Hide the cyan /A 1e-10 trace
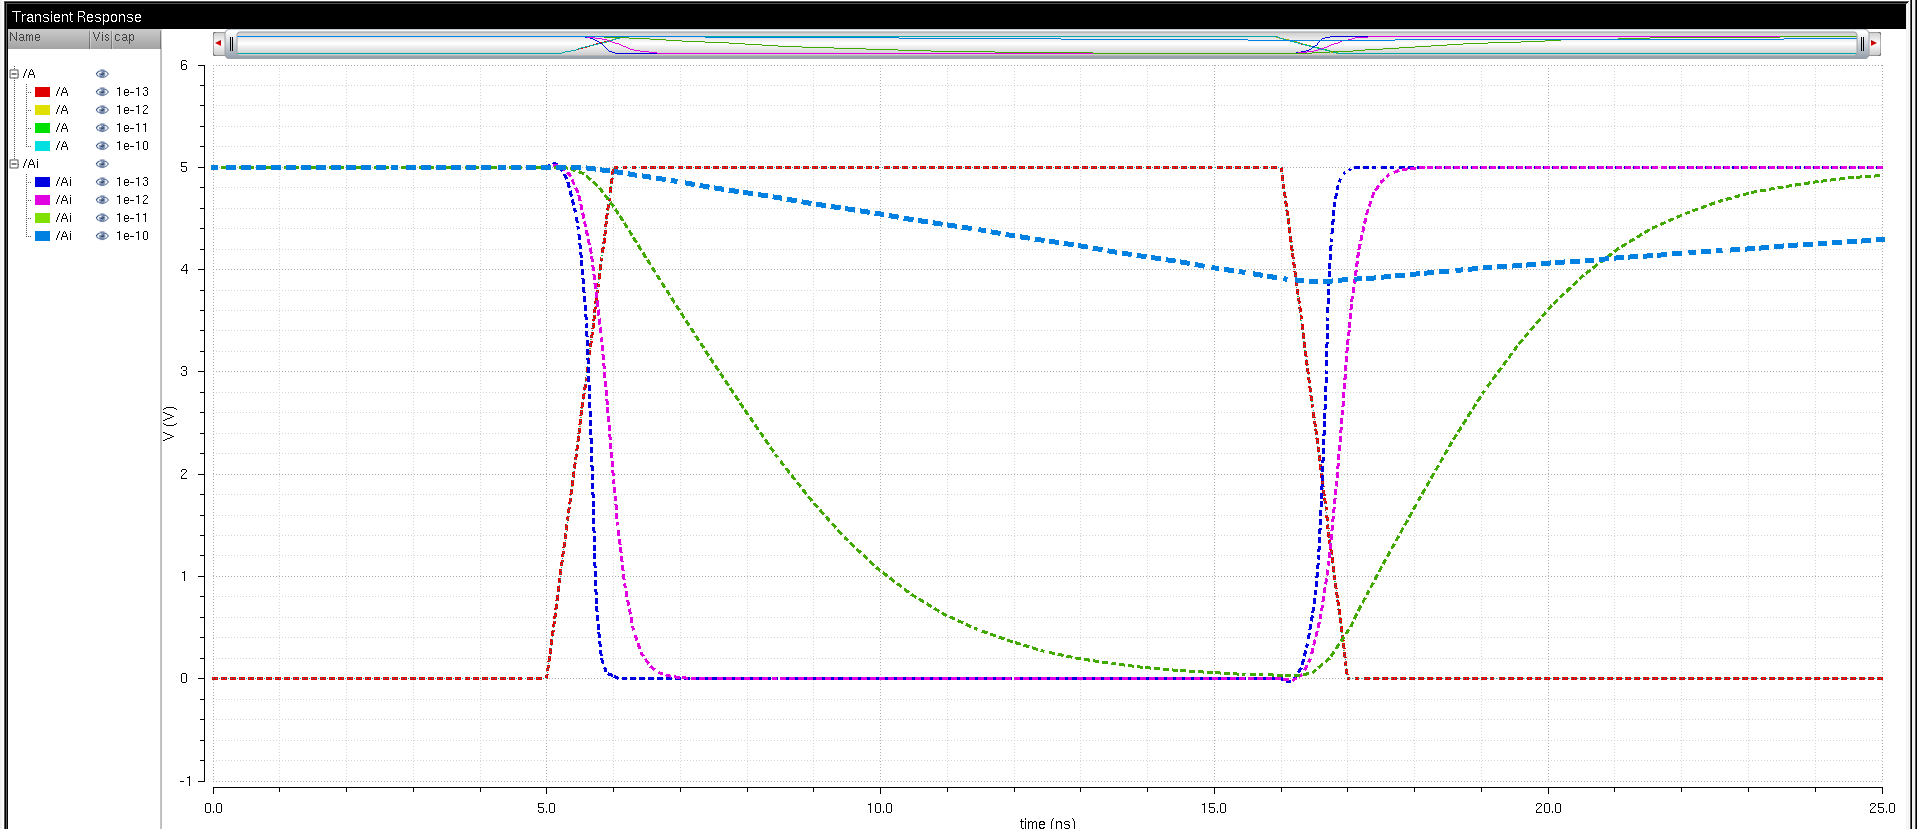Image resolution: width=1917 pixels, height=829 pixels. pos(102,146)
